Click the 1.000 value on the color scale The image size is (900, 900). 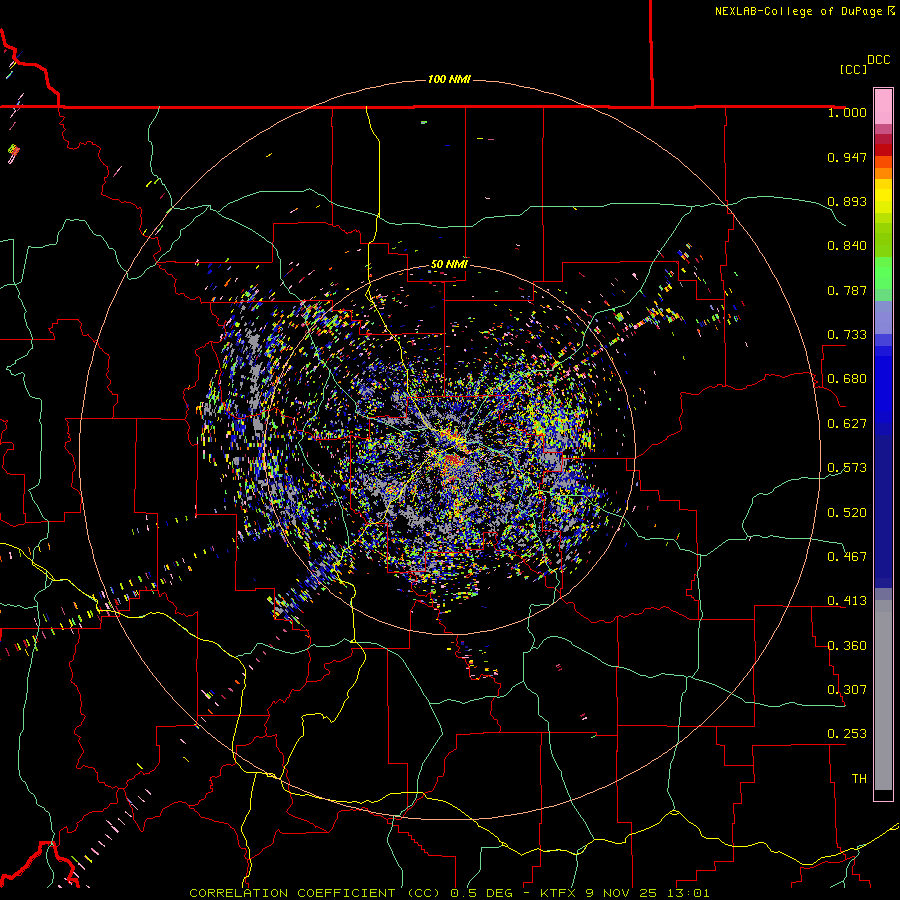pyautogui.click(x=847, y=113)
